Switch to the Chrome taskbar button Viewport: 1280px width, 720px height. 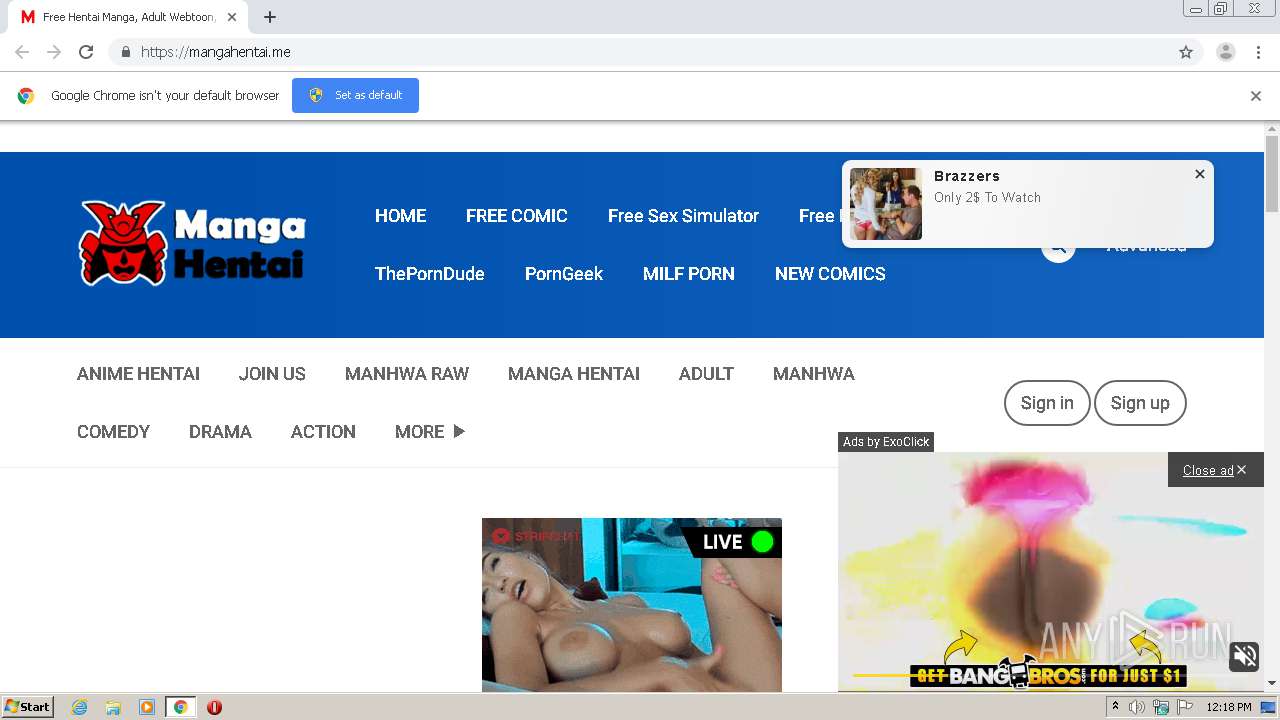pyautogui.click(x=180, y=707)
